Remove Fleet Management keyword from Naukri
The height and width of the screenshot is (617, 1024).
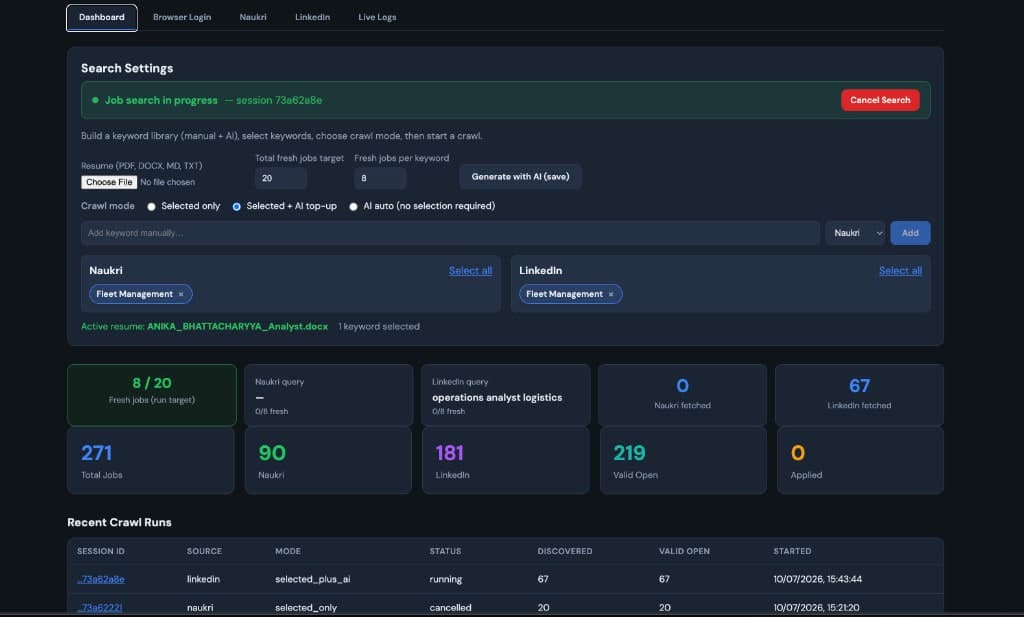click(x=181, y=294)
